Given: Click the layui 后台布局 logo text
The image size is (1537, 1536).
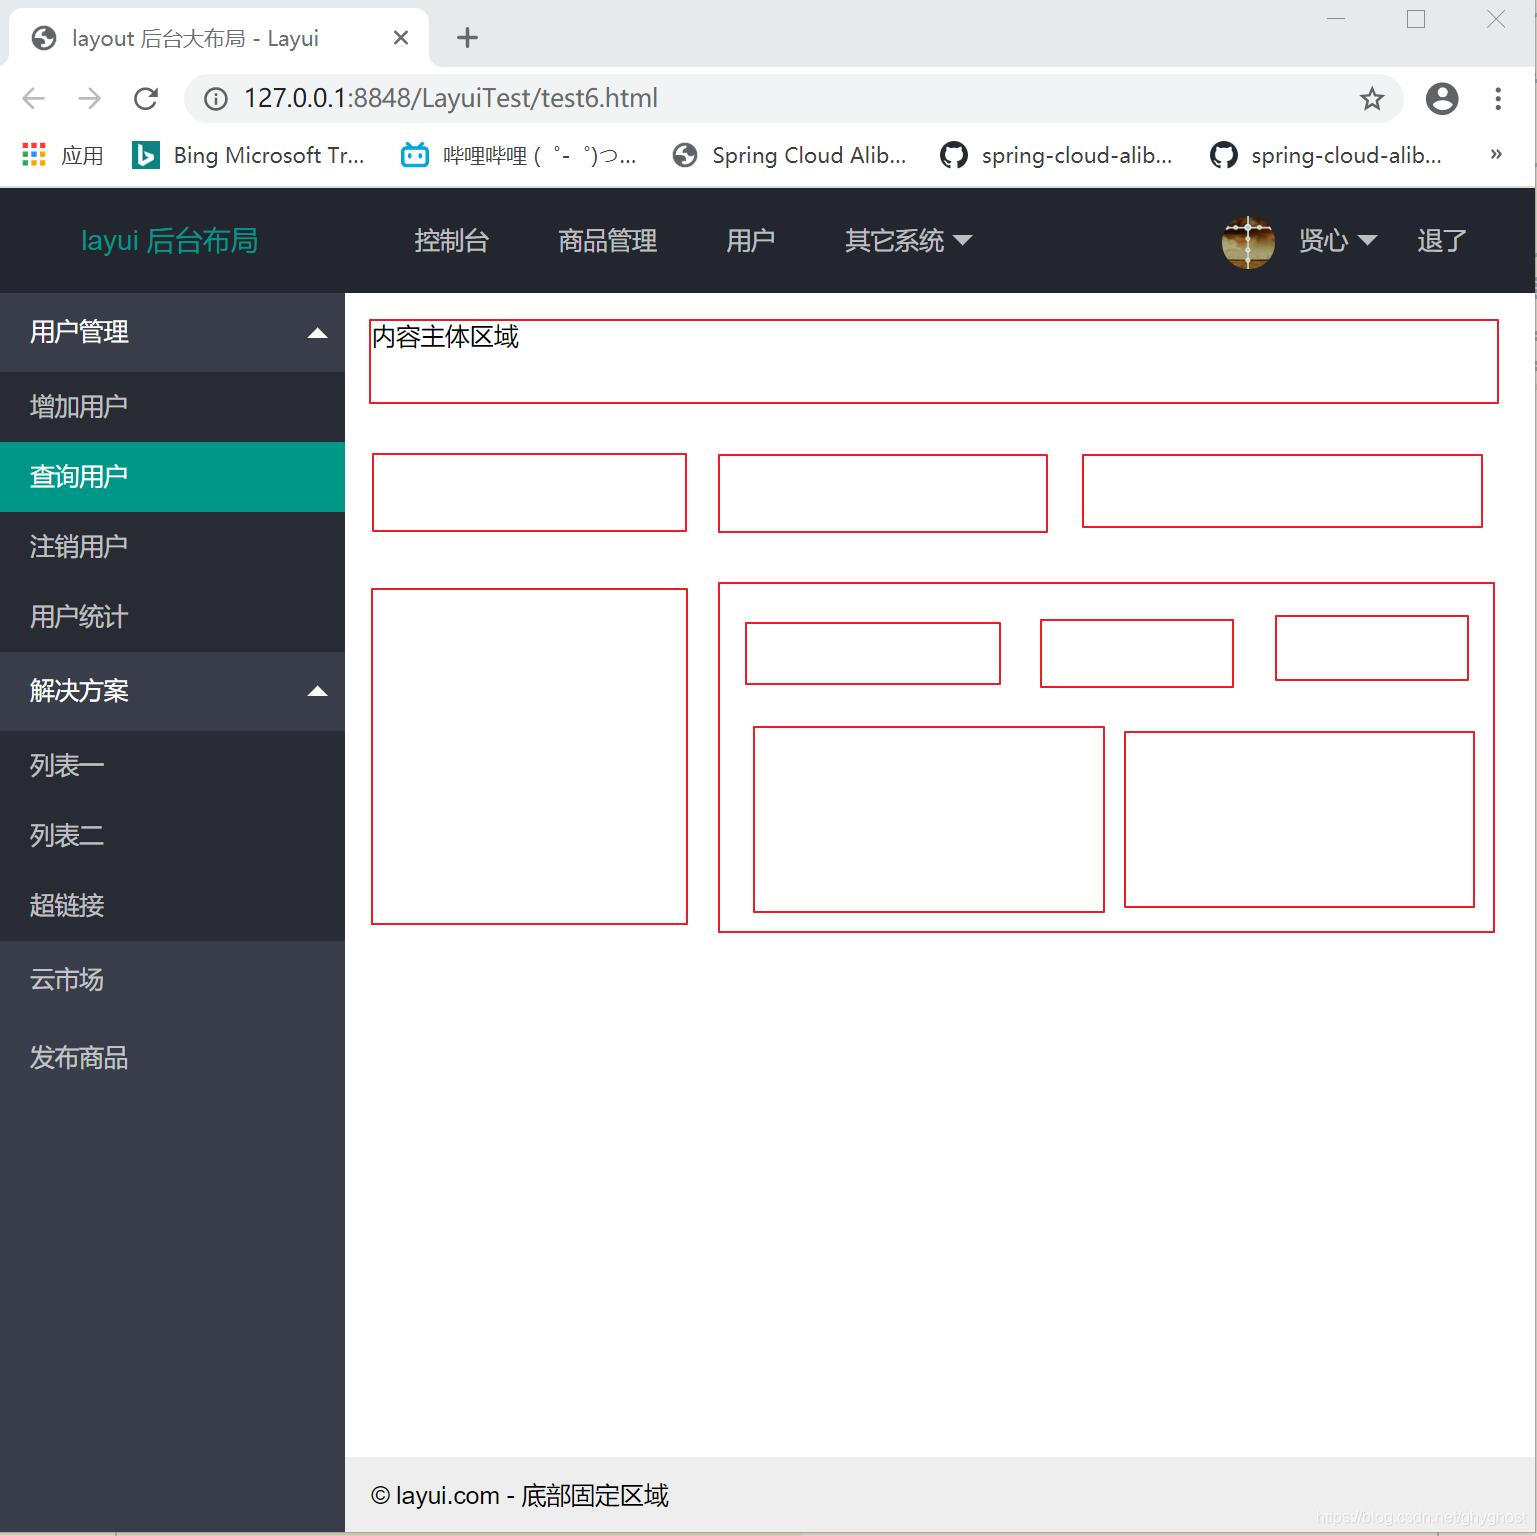Looking at the screenshot, I should pyautogui.click(x=169, y=240).
